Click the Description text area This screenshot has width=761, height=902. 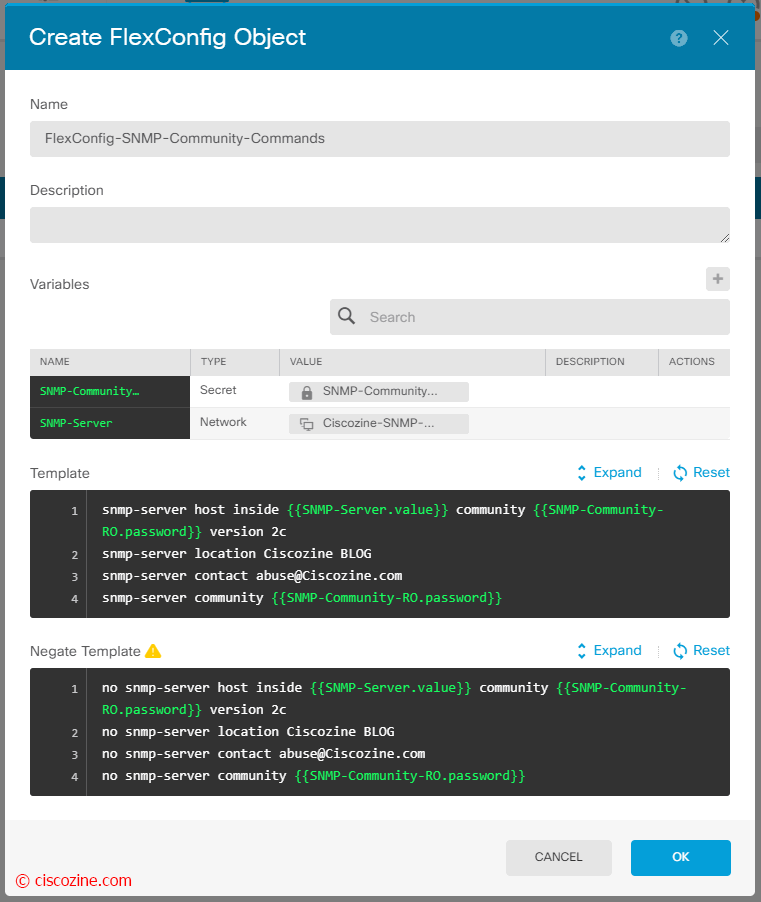coord(380,225)
